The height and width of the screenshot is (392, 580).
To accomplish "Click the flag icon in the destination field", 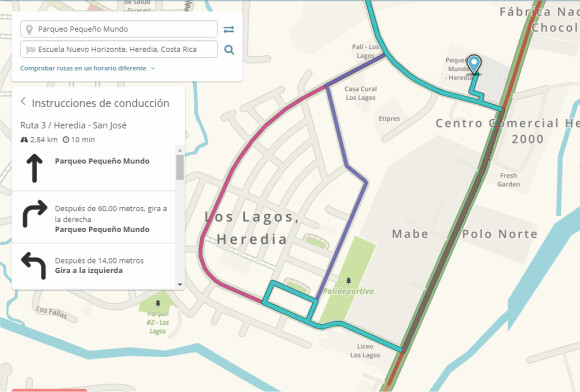I will [x=30, y=50].
